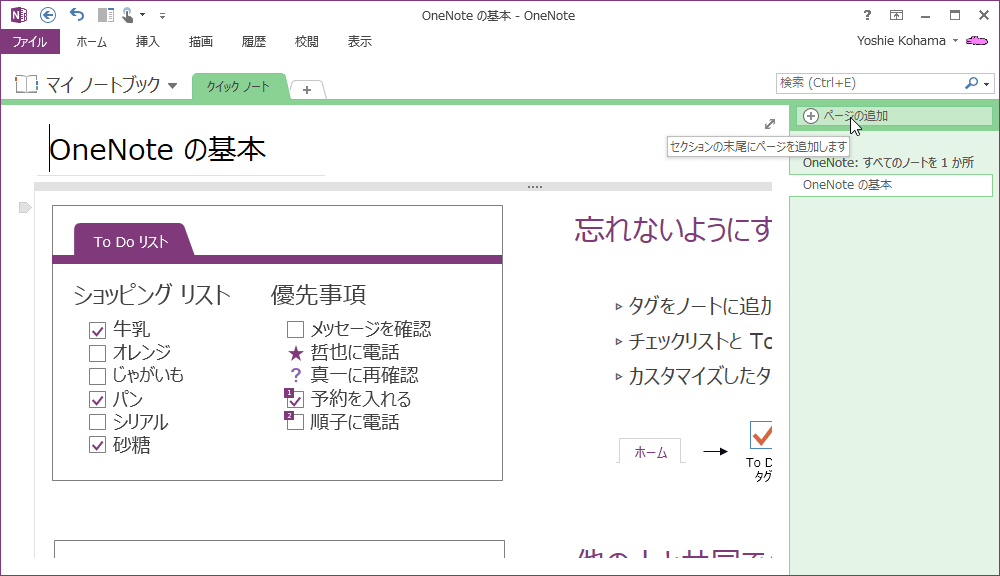This screenshot has width=1000, height=576.
Task: Go back with the Back arrow button
Action: [x=48, y=15]
